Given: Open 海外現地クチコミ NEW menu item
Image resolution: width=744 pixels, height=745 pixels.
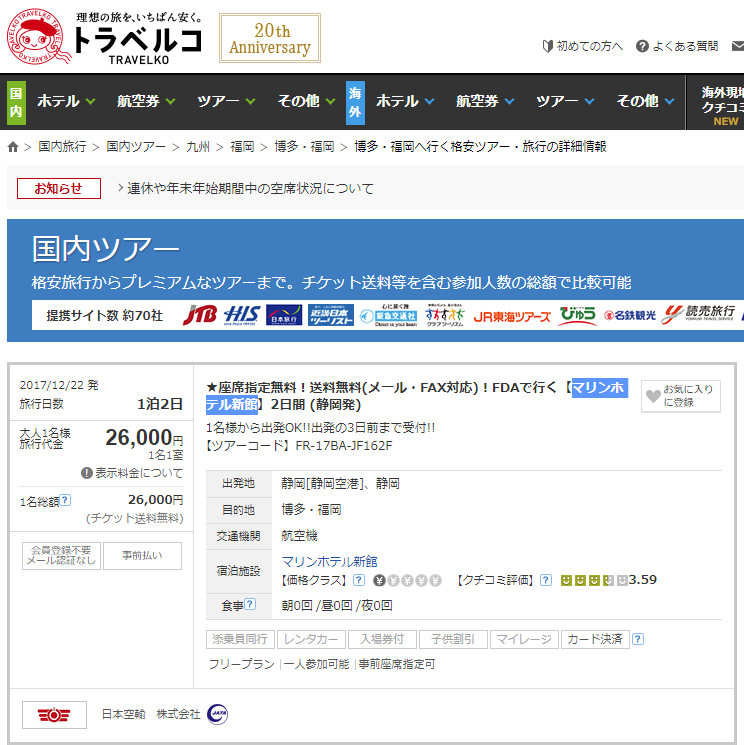Looking at the screenshot, I should [x=719, y=101].
